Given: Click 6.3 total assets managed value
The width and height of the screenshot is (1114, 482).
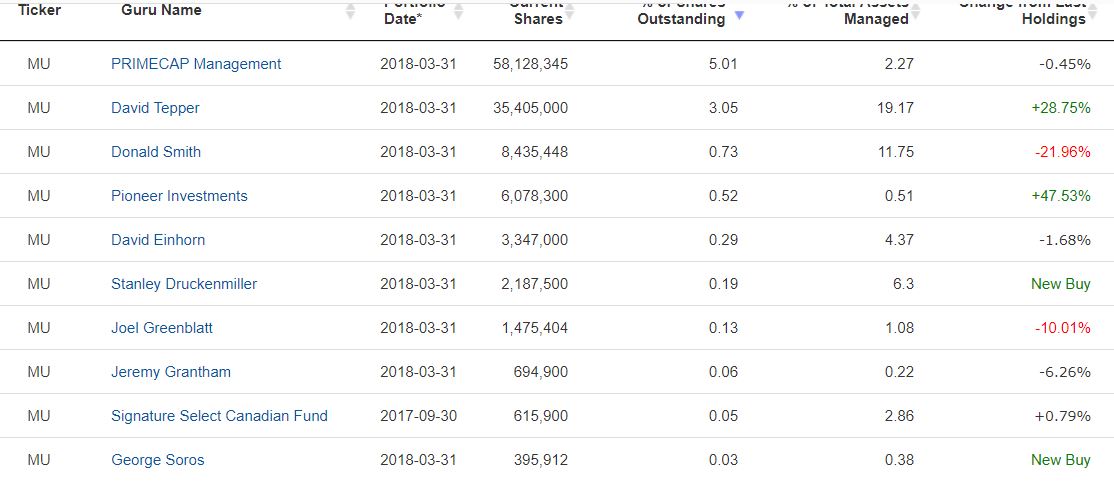Looking at the screenshot, I should [x=904, y=284].
